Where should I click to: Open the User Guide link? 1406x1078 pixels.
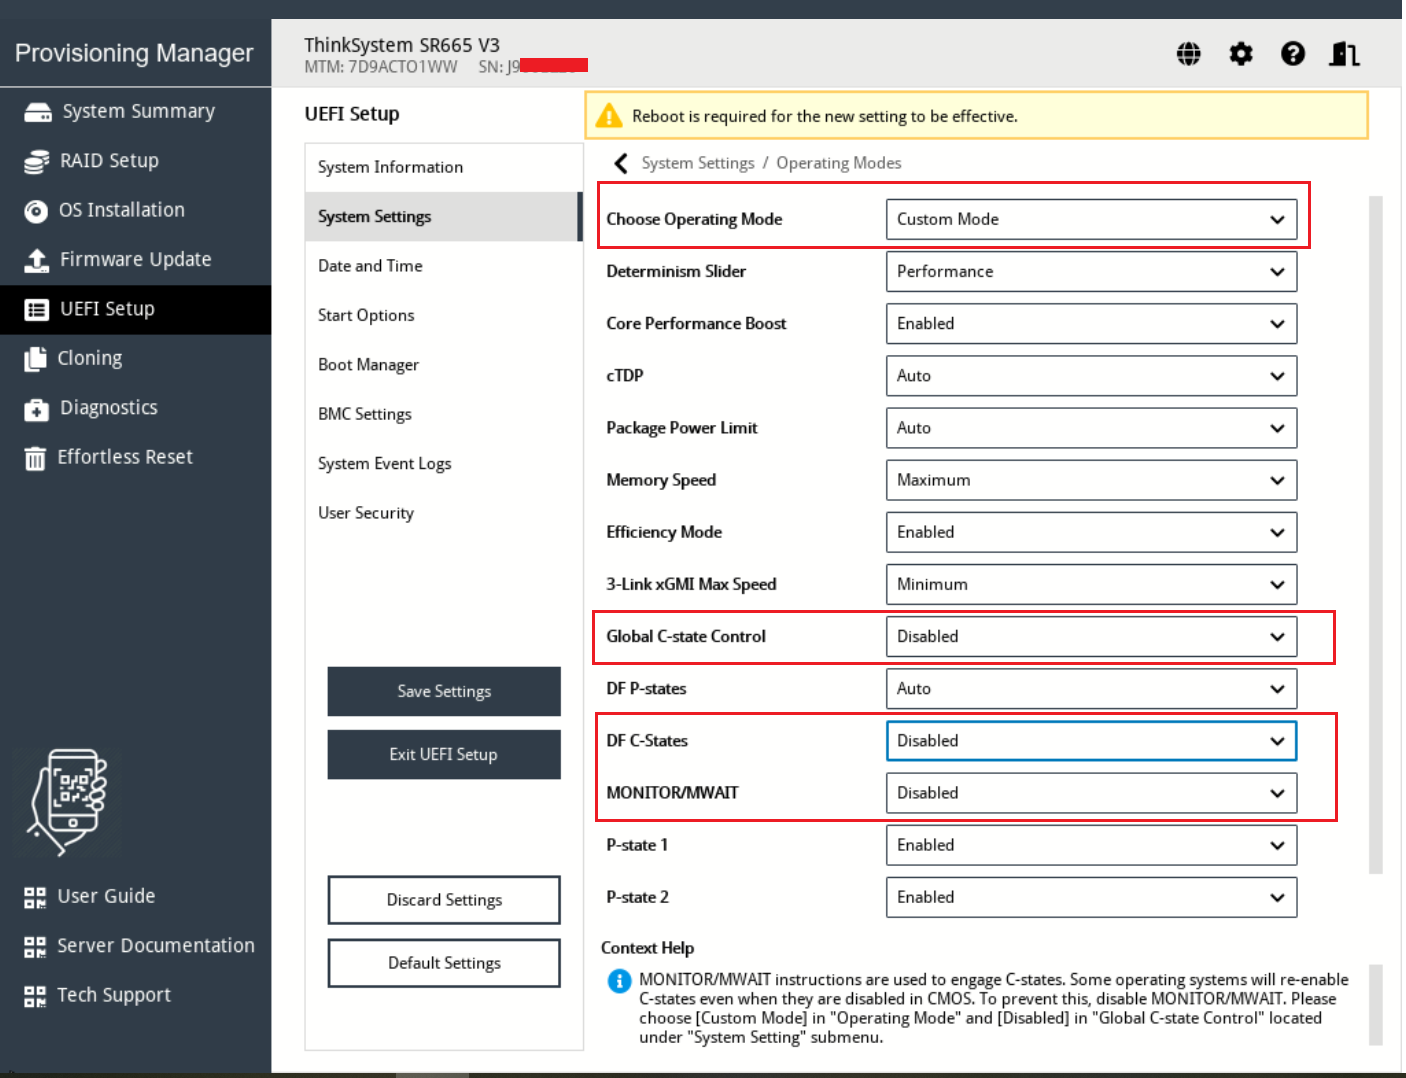pyautogui.click(x=106, y=897)
